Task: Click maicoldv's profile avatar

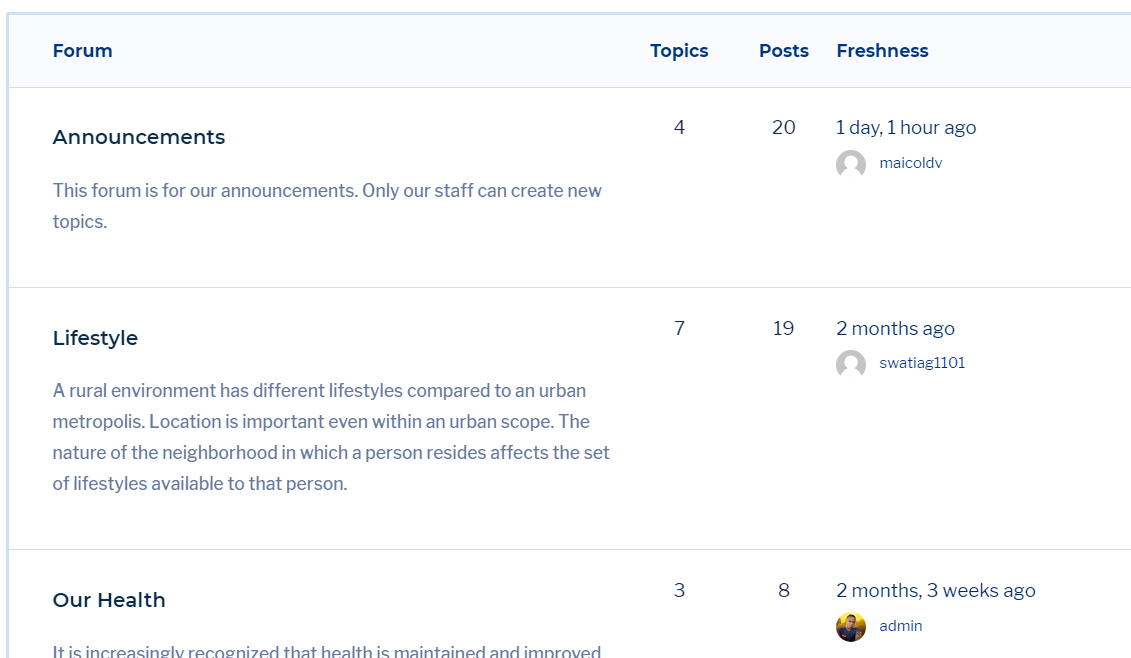Action: pos(851,164)
